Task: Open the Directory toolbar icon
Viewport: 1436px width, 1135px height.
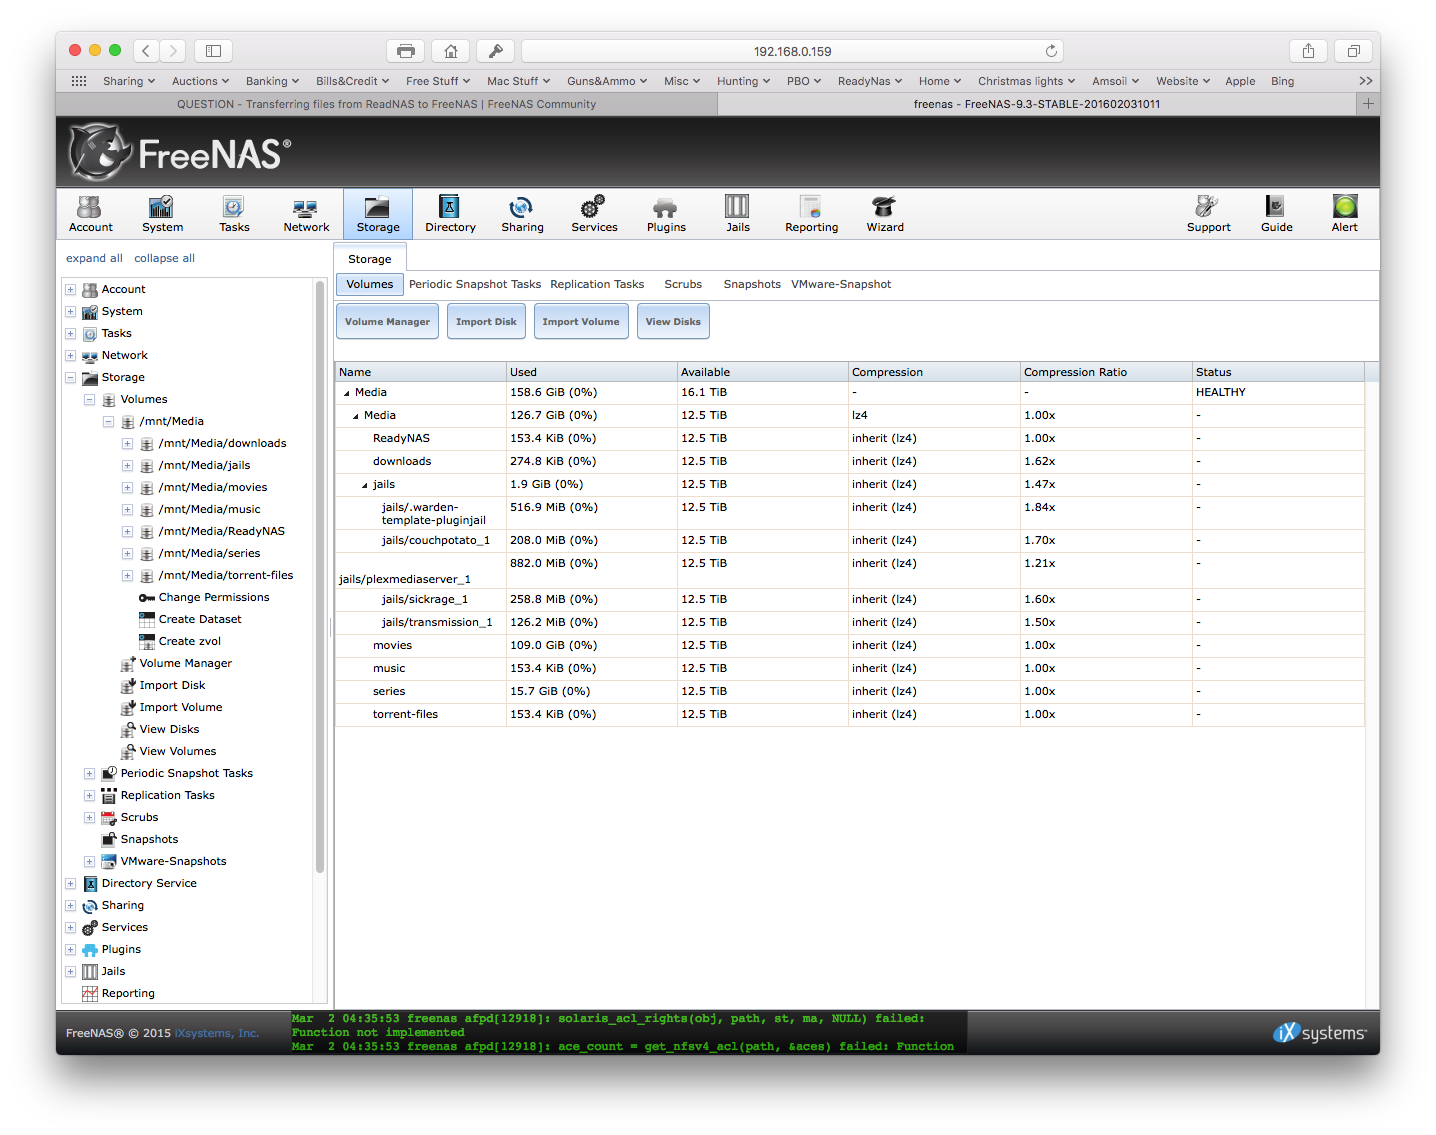Action: (450, 214)
